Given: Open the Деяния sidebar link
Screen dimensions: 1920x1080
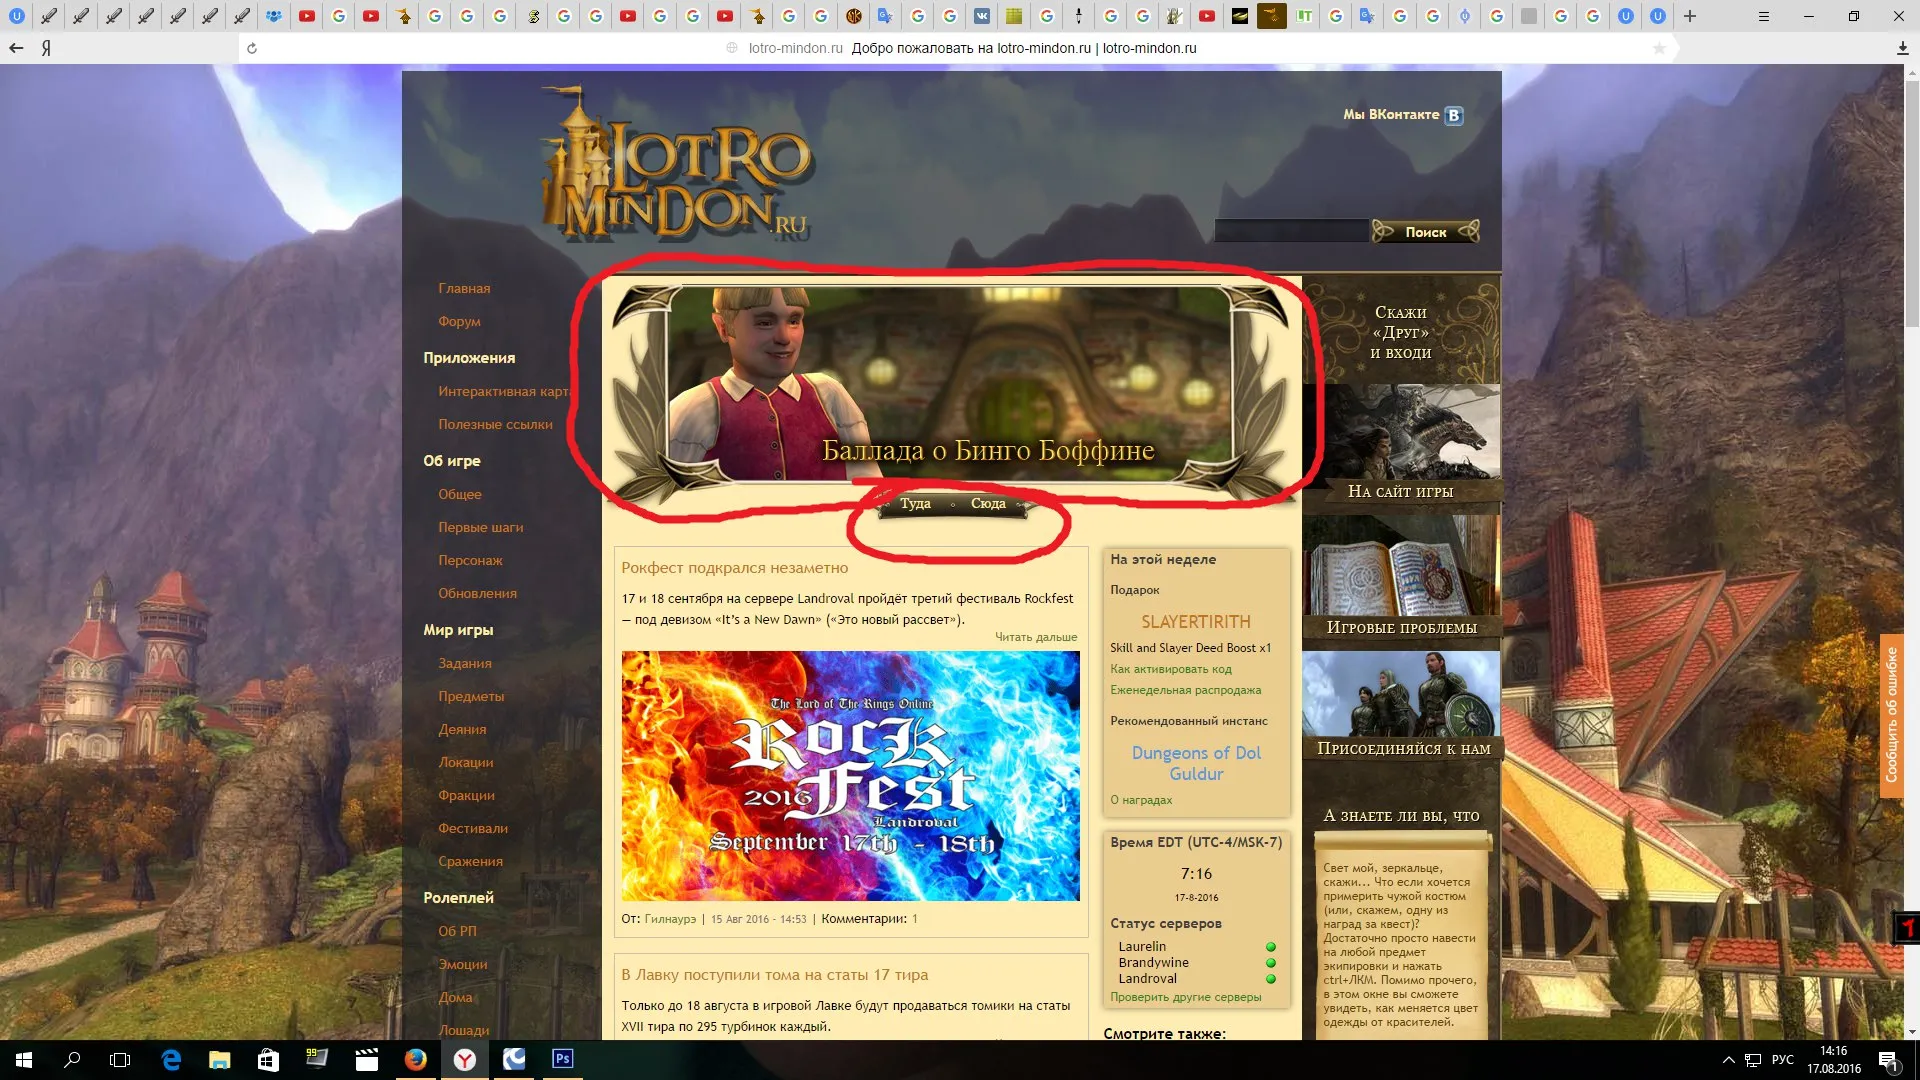Looking at the screenshot, I should (x=462, y=729).
